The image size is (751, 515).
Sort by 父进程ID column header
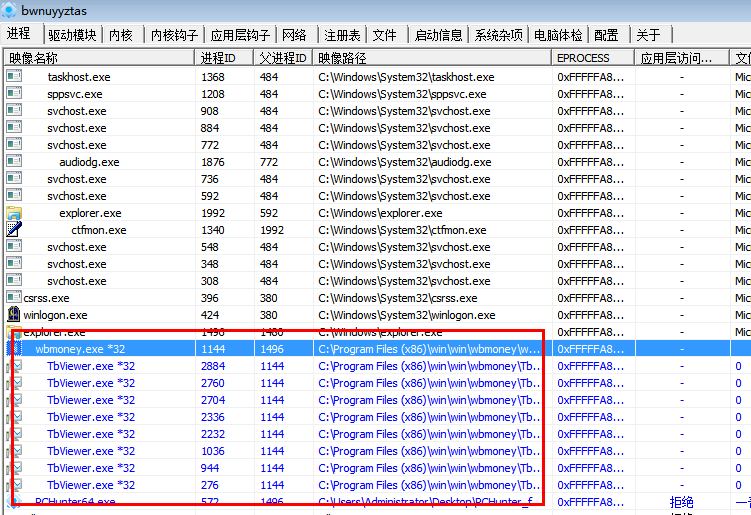(x=283, y=58)
